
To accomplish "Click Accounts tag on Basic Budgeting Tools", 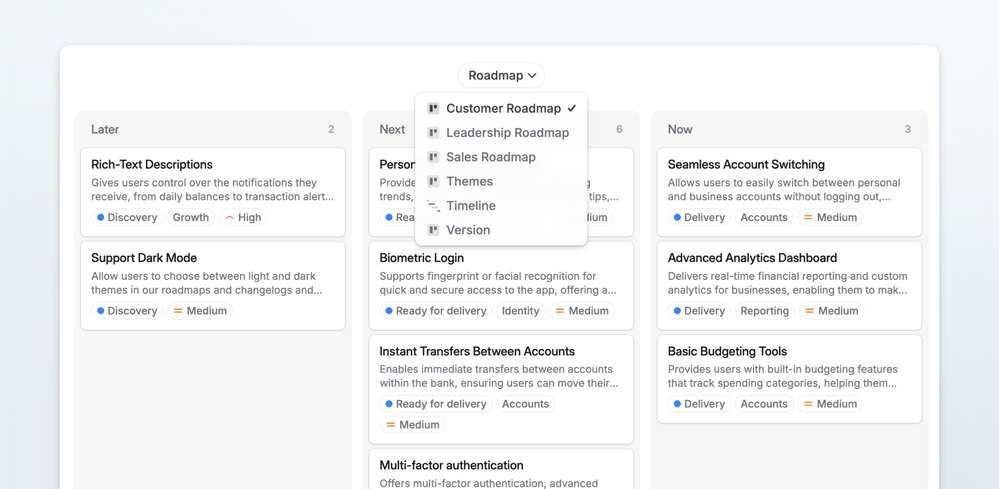I will [x=764, y=404].
